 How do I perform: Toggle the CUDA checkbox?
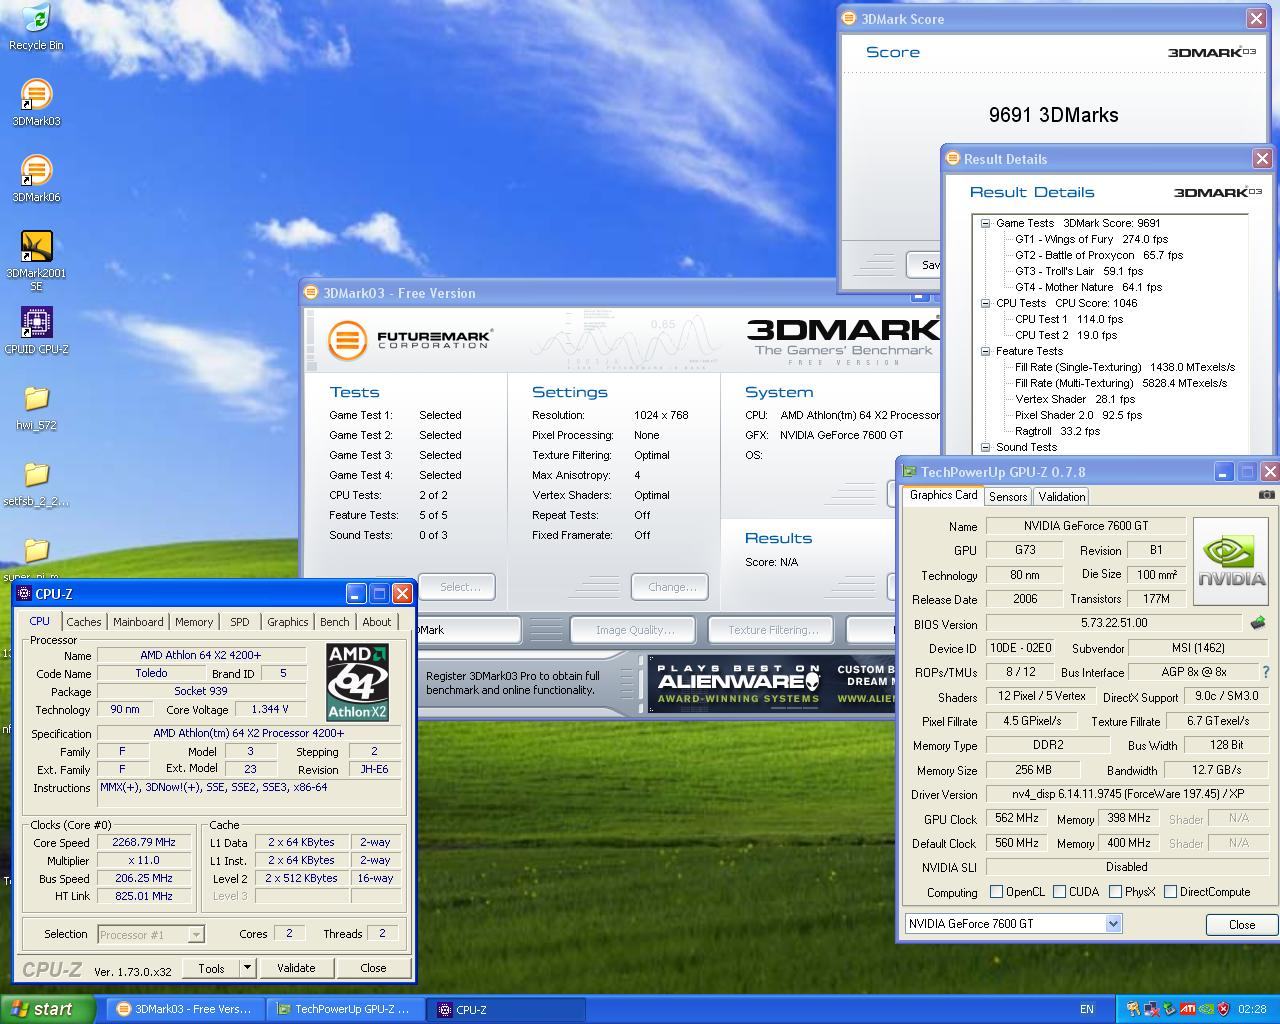pyautogui.click(x=1059, y=891)
